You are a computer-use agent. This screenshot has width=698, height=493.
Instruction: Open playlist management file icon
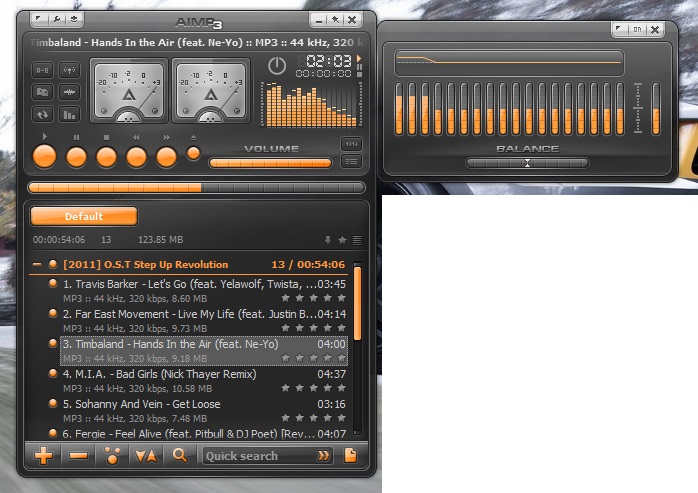pyautogui.click(x=351, y=455)
